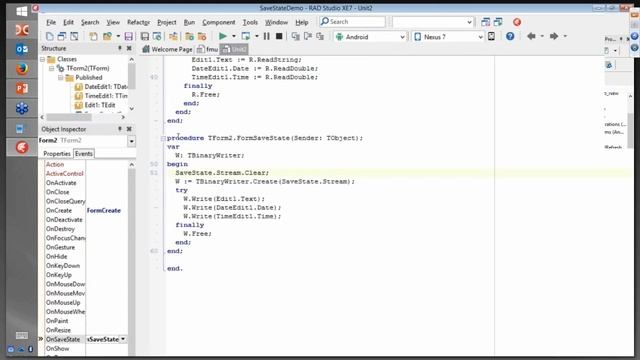Click the Windows Start button

click(x=22, y=11)
